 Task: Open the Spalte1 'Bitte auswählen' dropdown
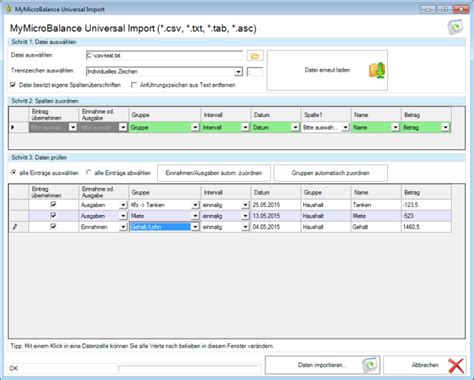point(345,127)
